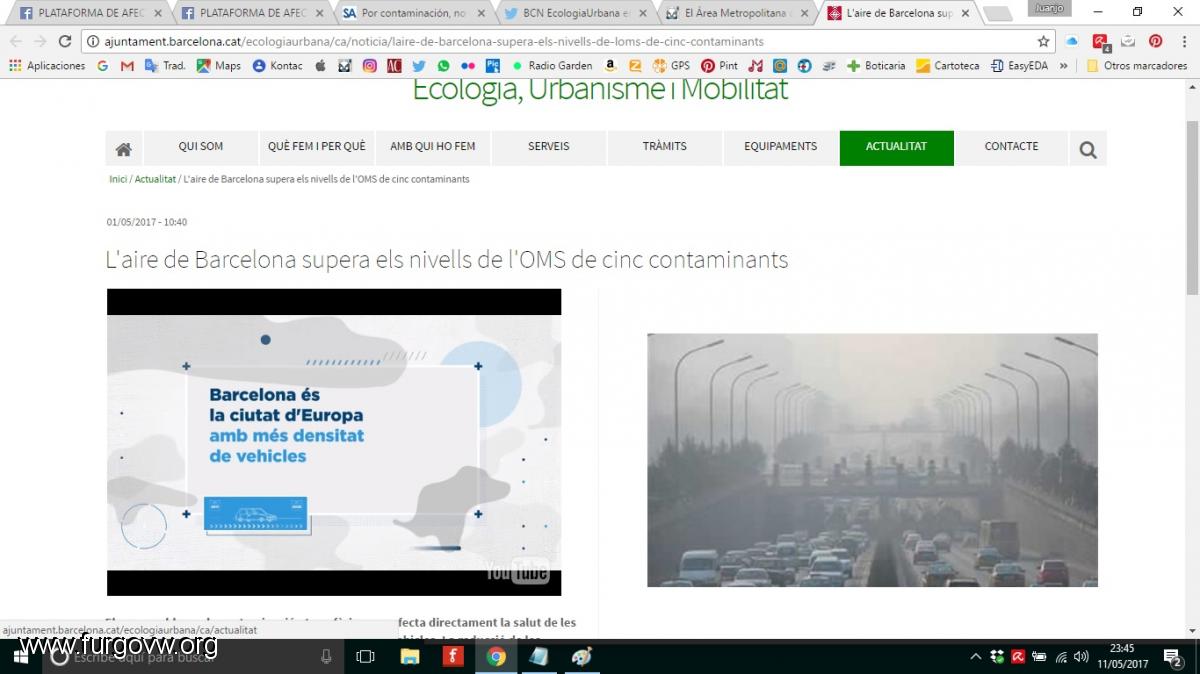Click the home icon in site navigation
Viewport: 1200px width, 674px height.
[x=124, y=149]
